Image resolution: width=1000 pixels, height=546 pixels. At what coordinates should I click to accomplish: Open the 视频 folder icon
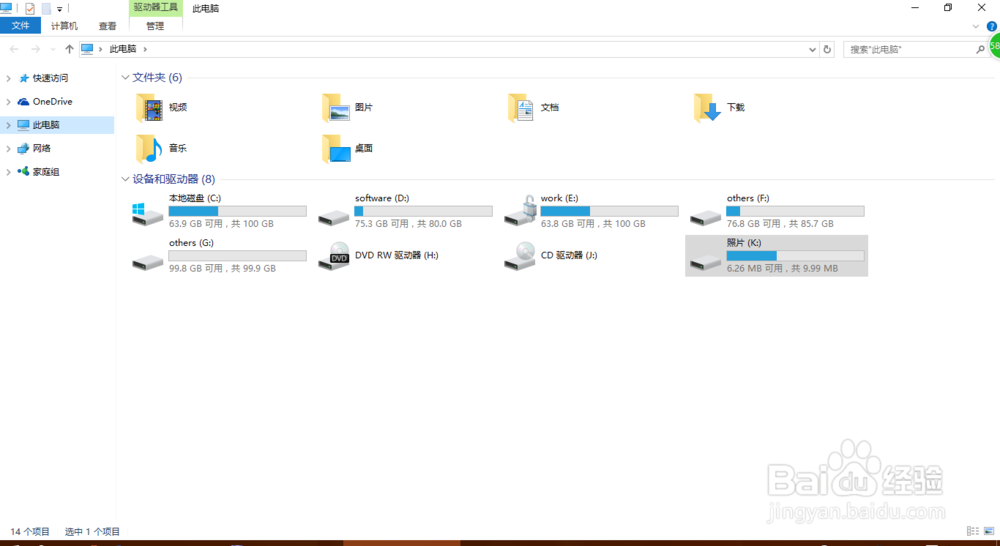tap(149, 107)
